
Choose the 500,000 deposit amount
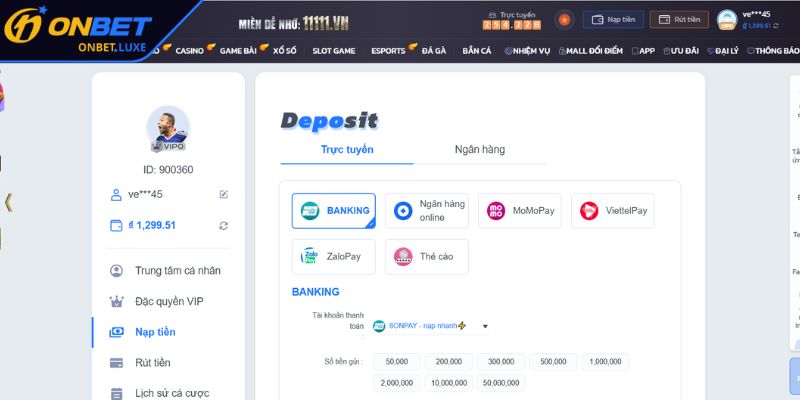tap(553, 362)
